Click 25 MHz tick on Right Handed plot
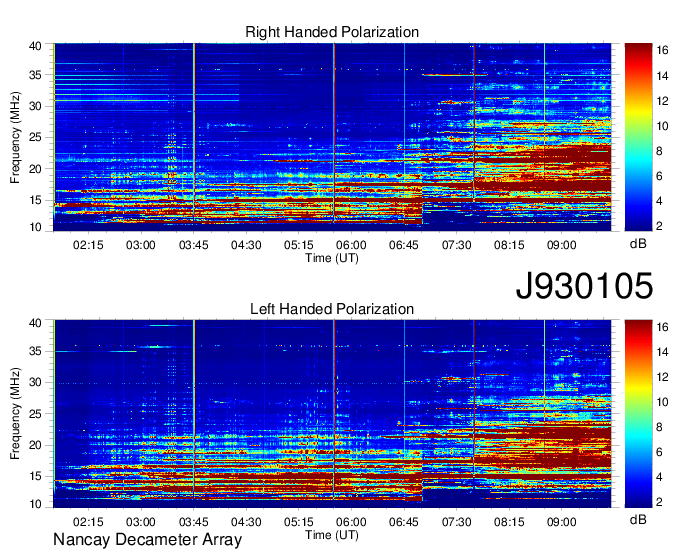The width and height of the screenshot is (680, 552). tap(35, 137)
